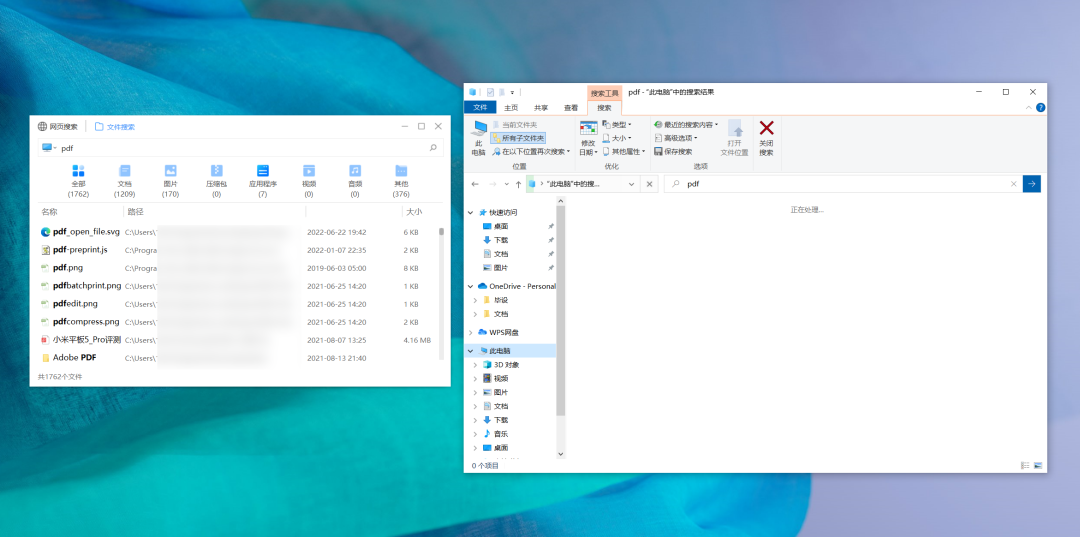
Task: Switch to 网页搜索 tab
Action: click(58, 127)
